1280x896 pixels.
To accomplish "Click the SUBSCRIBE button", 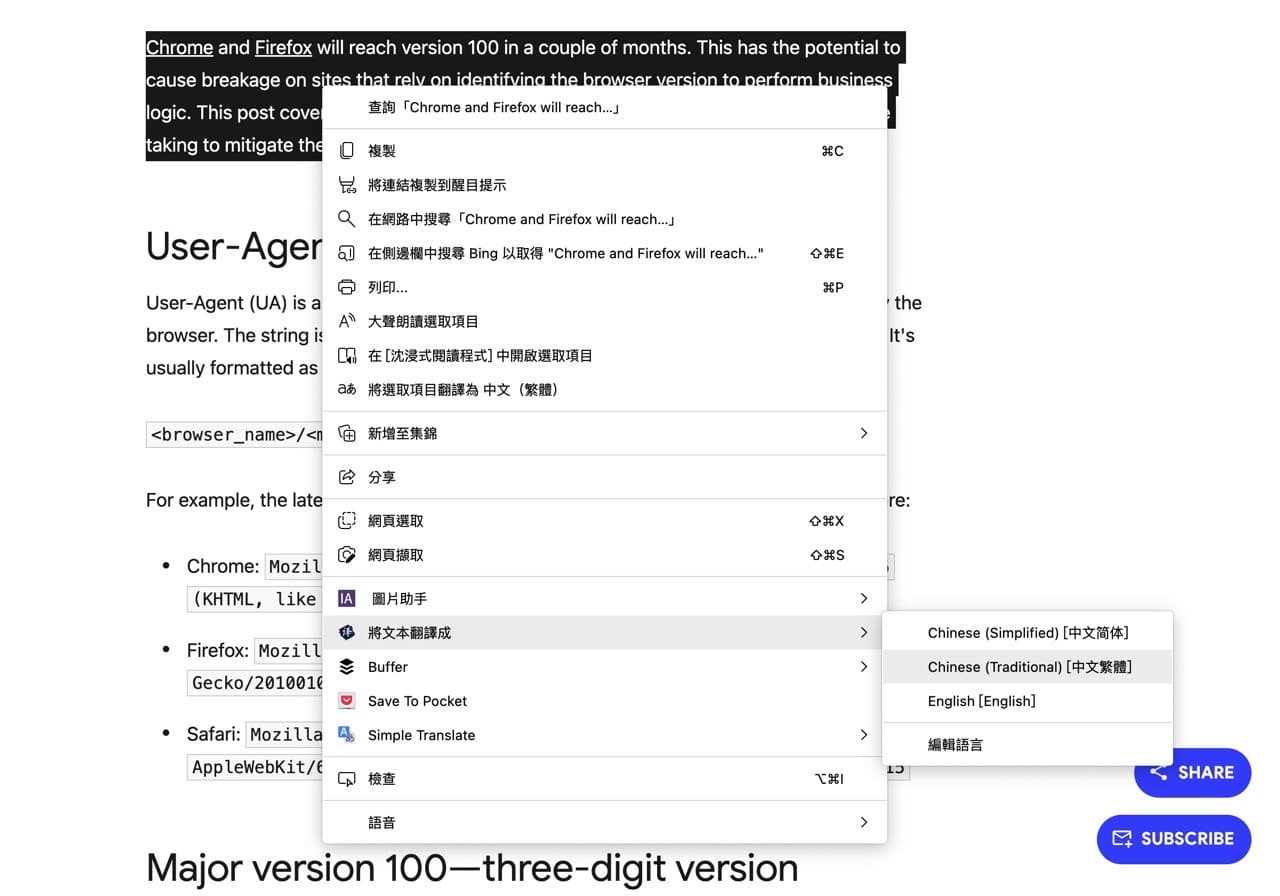I will [1174, 839].
